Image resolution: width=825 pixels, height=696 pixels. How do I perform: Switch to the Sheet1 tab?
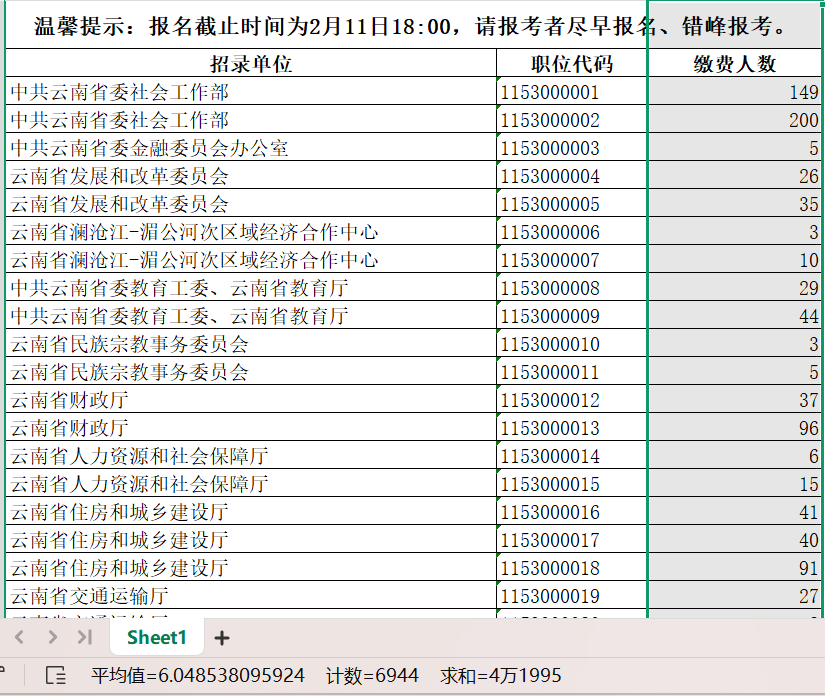point(156,638)
